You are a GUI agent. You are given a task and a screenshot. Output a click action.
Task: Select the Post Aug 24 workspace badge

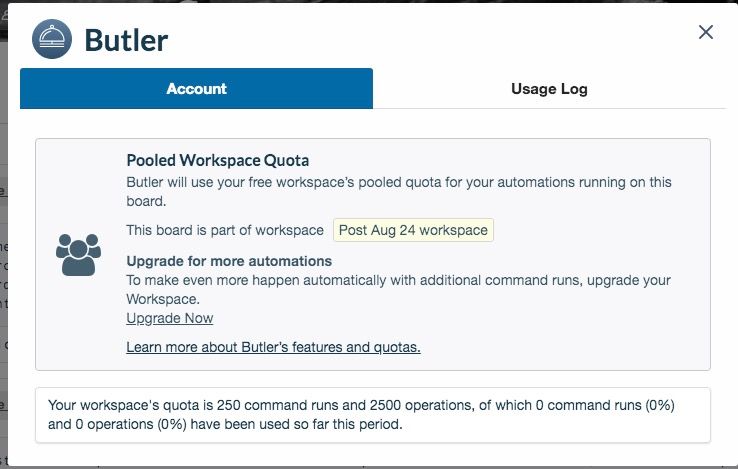tap(413, 230)
